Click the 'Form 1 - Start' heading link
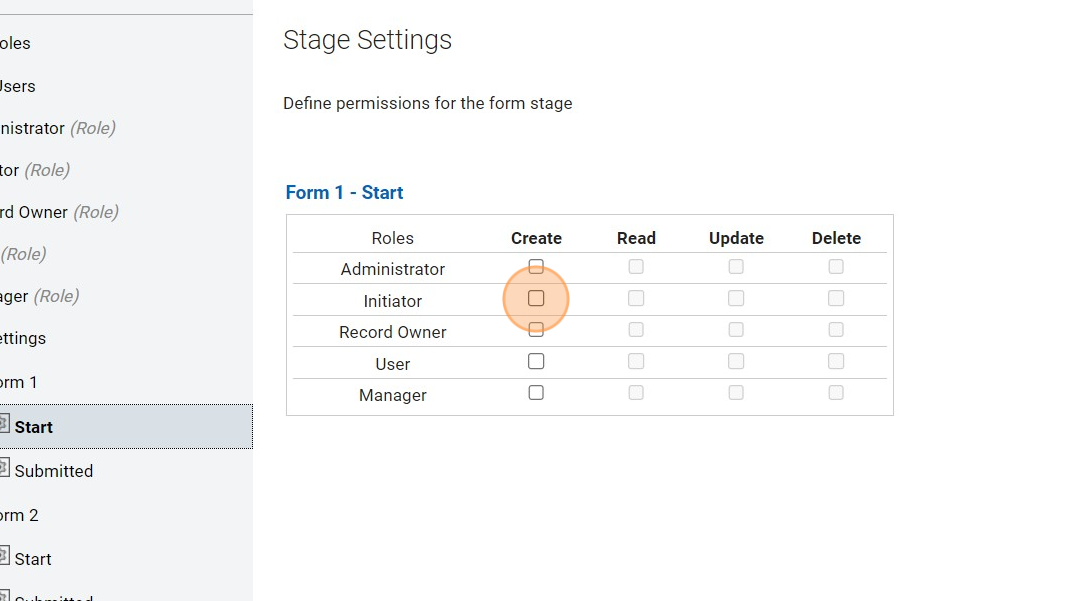The image size is (1075, 601). point(344,193)
